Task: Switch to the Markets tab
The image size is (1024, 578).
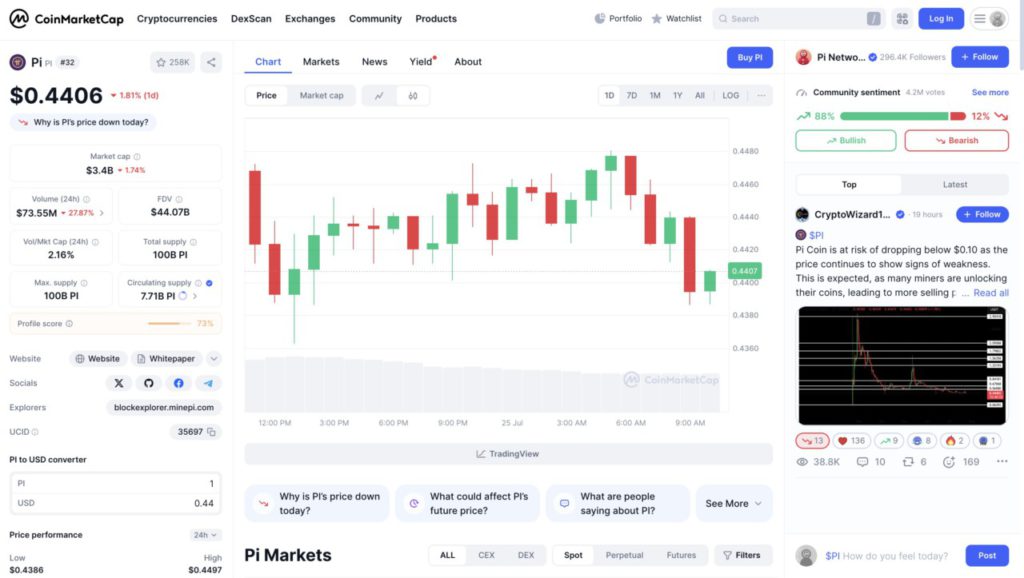Action: coord(321,62)
